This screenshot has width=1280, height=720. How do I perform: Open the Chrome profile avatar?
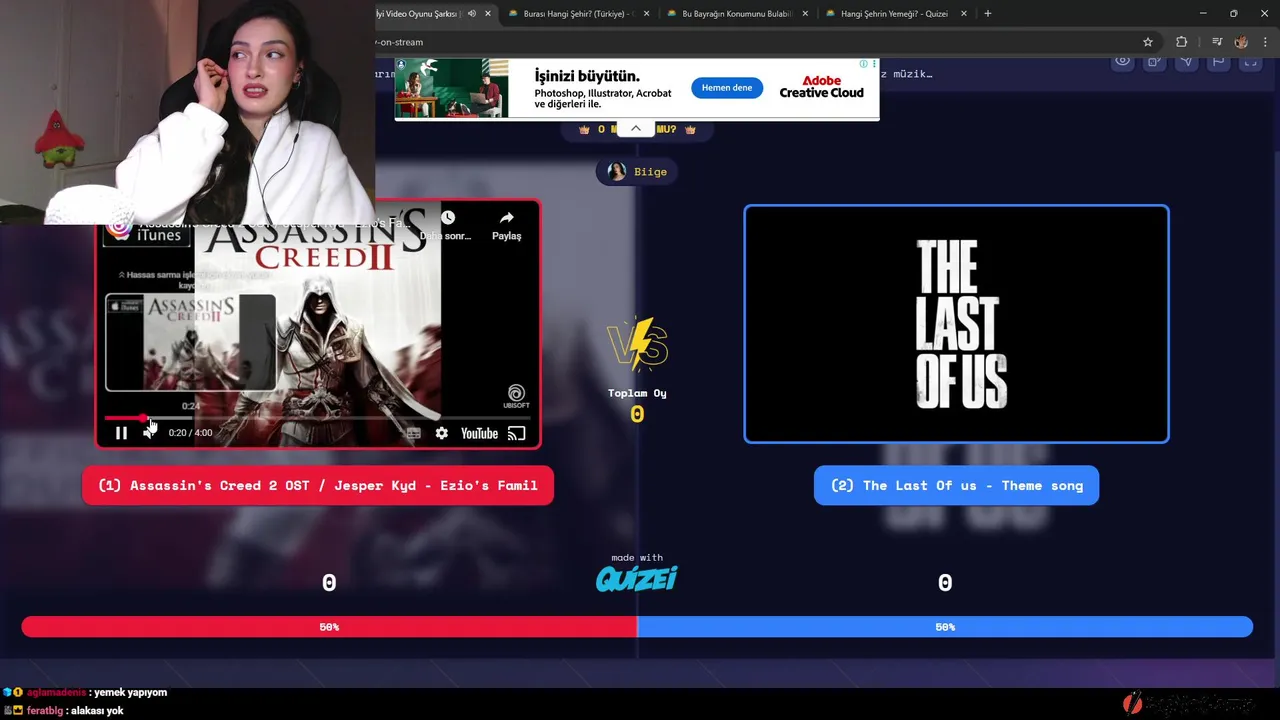(x=1241, y=42)
